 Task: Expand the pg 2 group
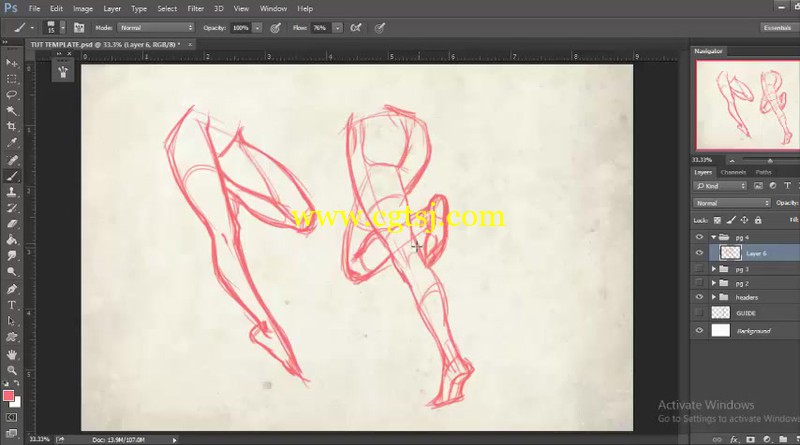click(714, 283)
